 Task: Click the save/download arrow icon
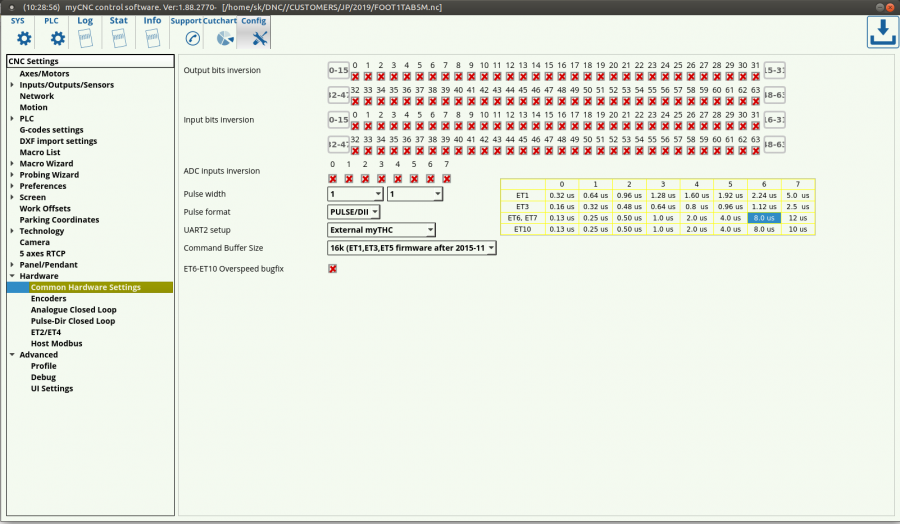point(882,32)
